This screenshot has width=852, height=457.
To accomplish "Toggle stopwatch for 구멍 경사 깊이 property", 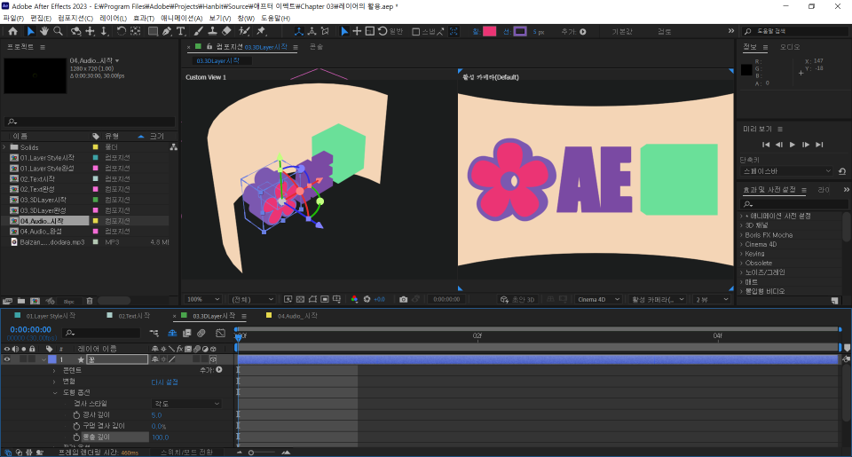I will pyautogui.click(x=77, y=426).
